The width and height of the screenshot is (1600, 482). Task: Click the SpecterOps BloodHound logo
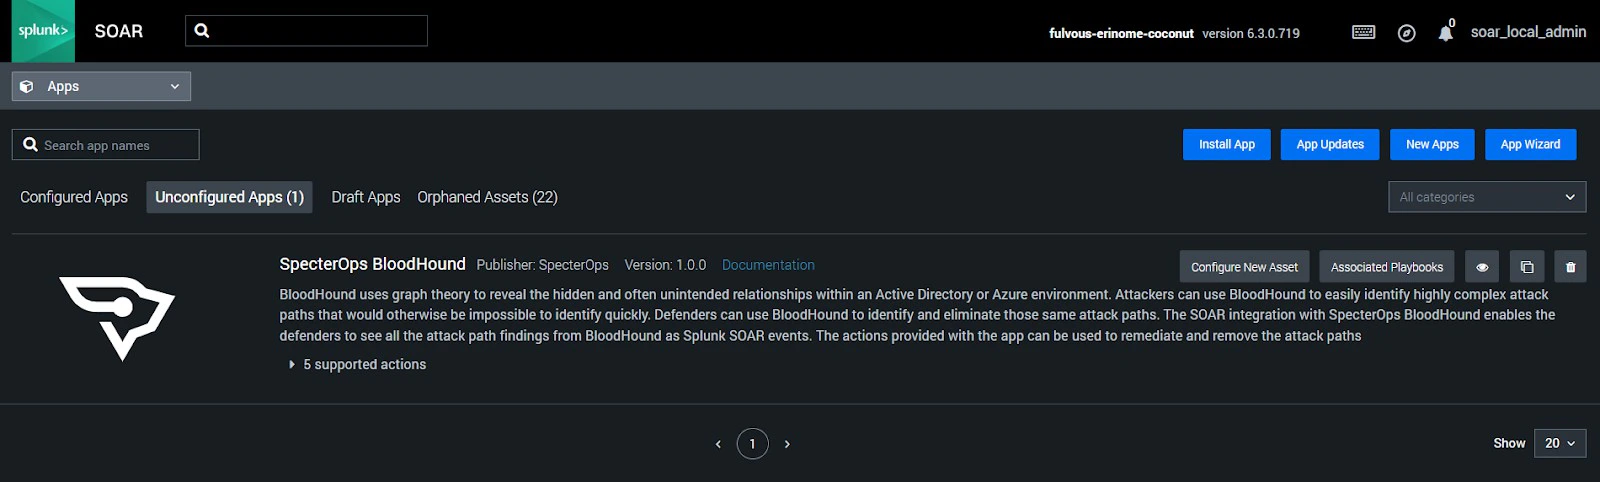117,318
